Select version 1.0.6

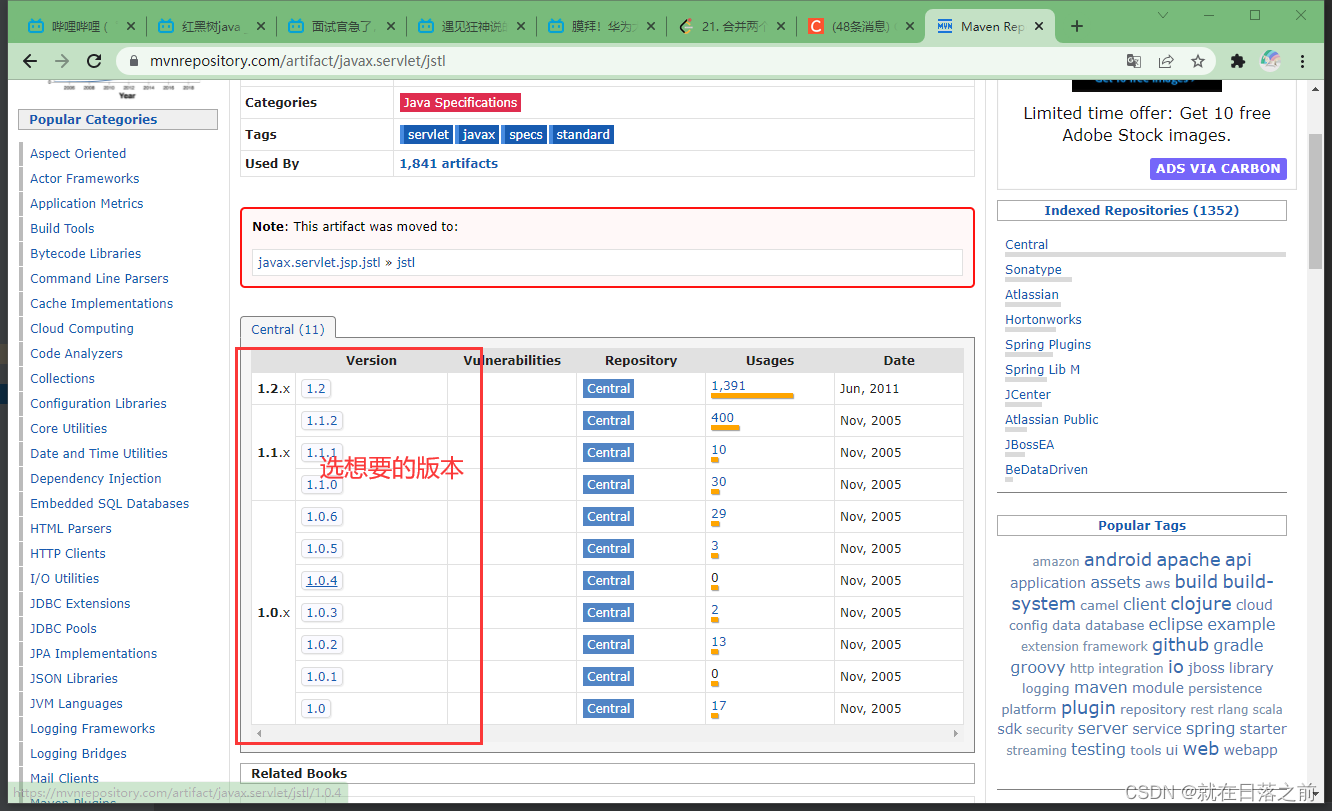point(322,517)
